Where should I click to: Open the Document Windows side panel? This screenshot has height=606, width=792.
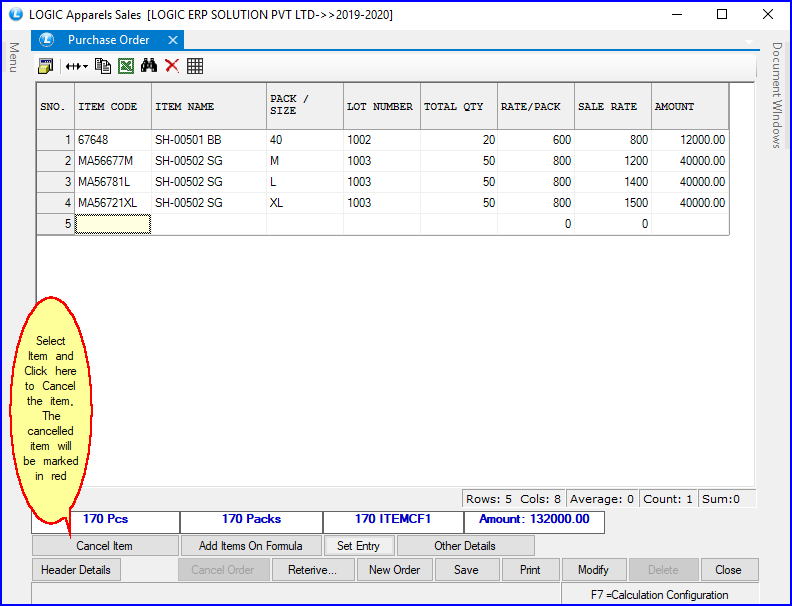777,95
